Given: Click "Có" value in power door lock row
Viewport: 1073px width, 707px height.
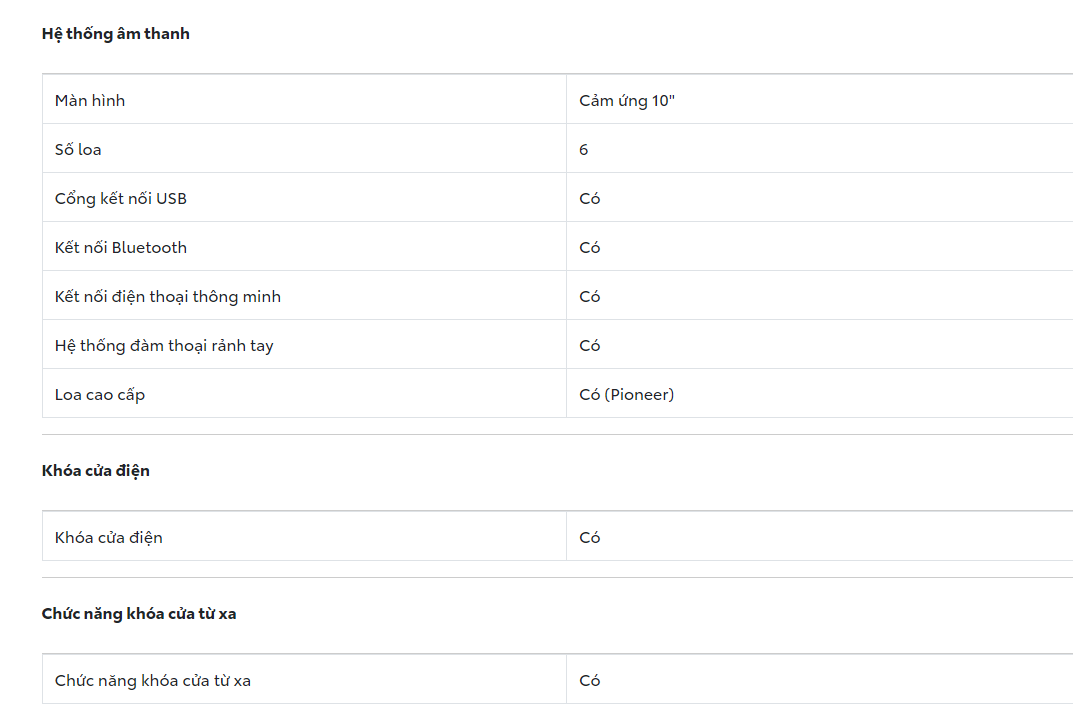Looking at the screenshot, I should click(590, 537).
